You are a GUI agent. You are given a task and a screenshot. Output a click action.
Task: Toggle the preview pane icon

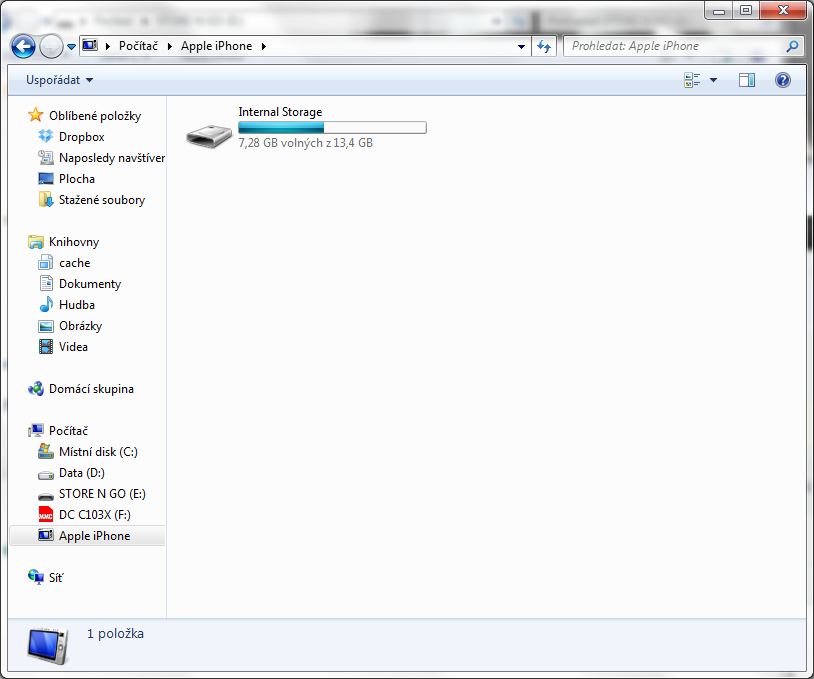coord(746,80)
